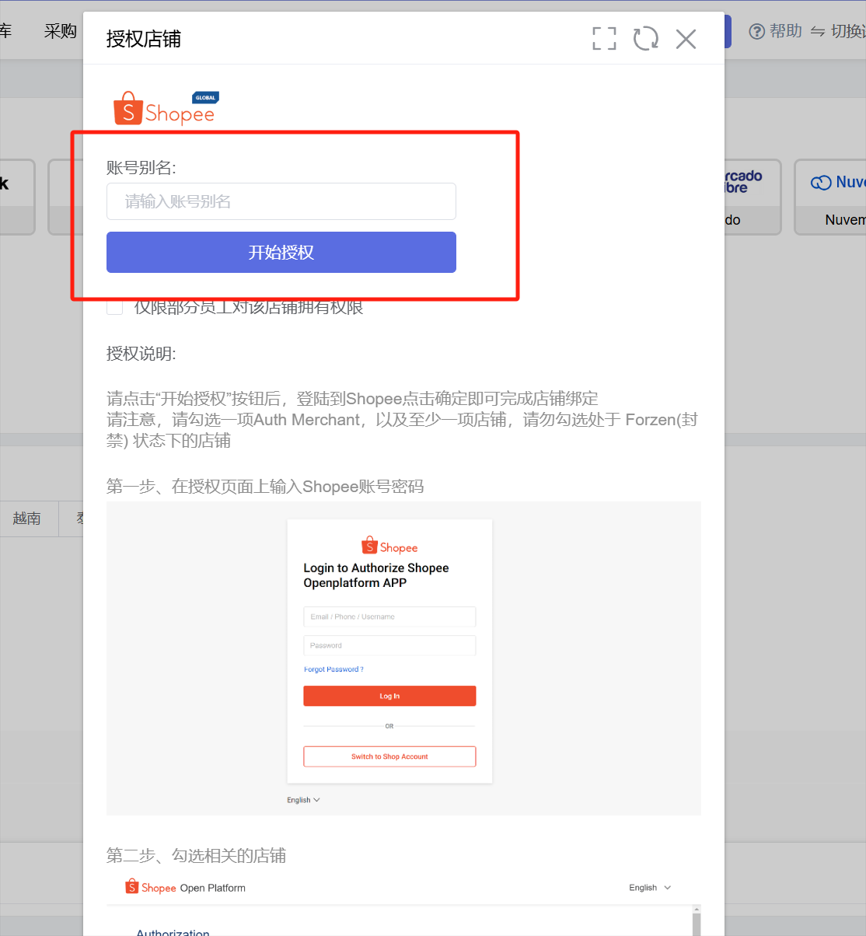Expand the authorize-shop dialog to fullscreen

click(x=604, y=39)
